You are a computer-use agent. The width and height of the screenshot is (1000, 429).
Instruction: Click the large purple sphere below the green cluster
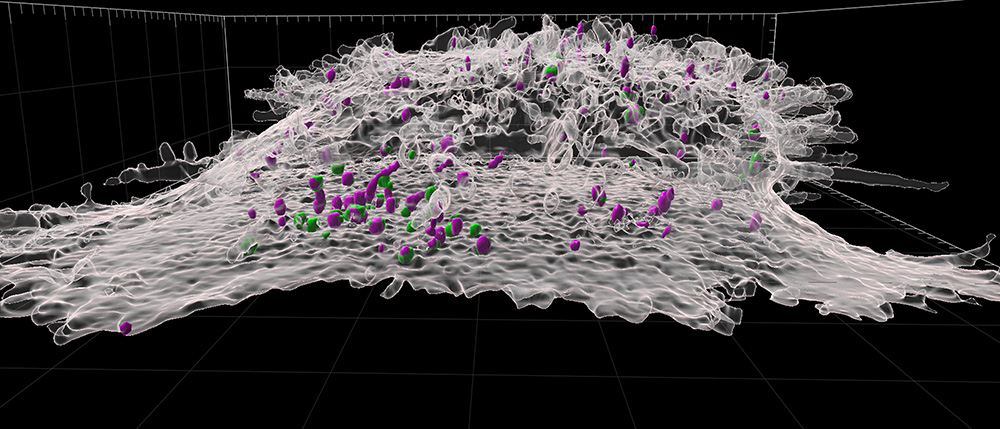pyautogui.click(x=483, y=245)
